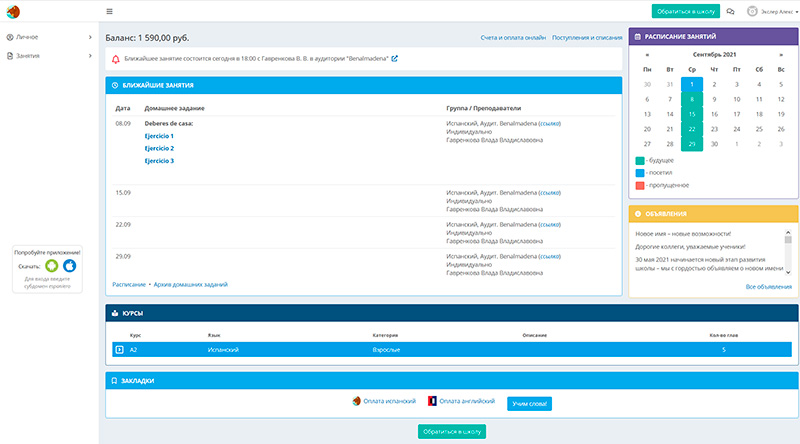Download the Android app
The height and width of the screenshot is (444, 800).
pos(51,266)
